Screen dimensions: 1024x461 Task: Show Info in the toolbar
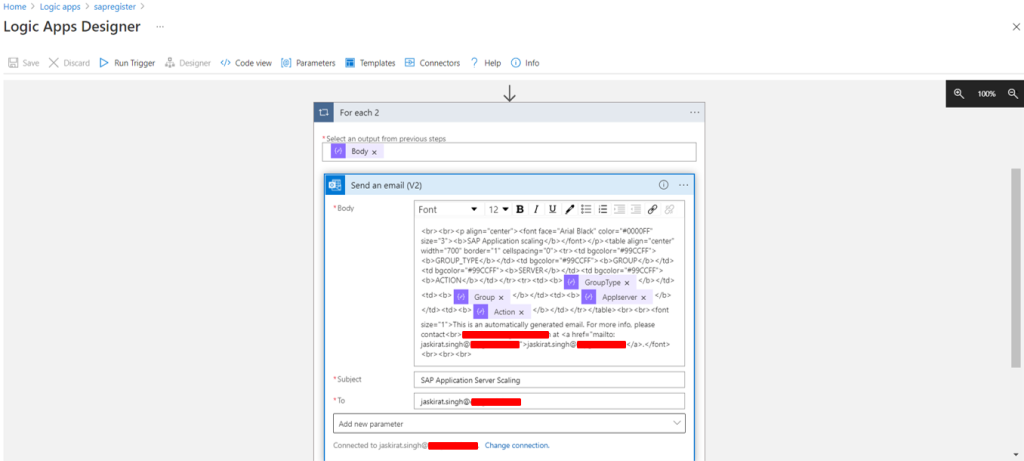525,63
